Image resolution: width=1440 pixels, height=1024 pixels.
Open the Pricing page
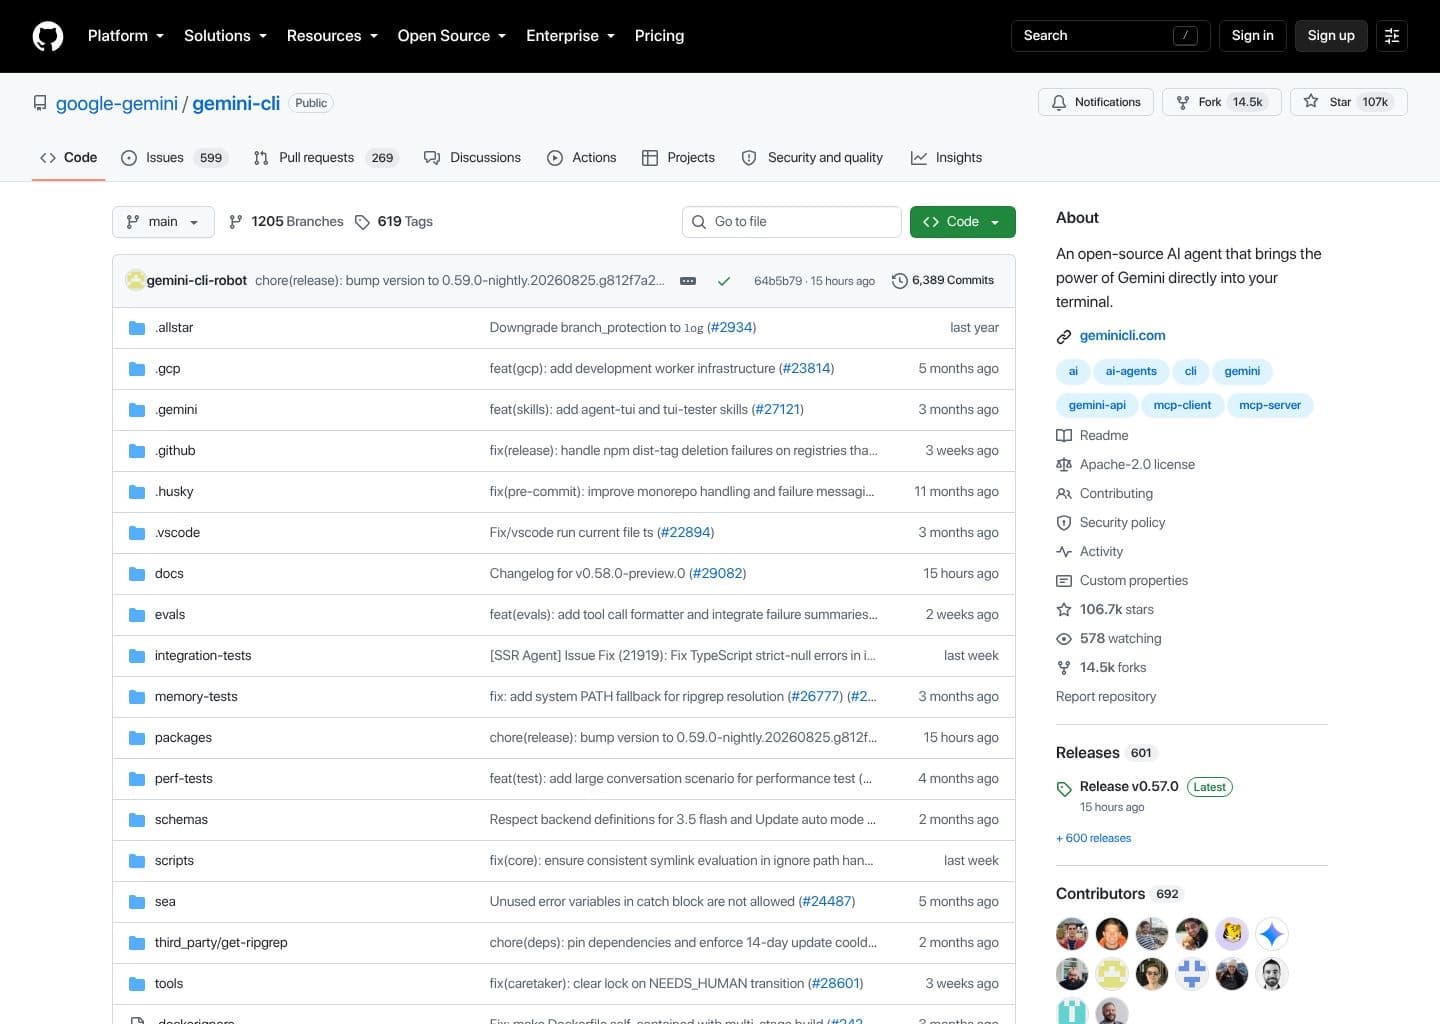[x=659, y=36]
